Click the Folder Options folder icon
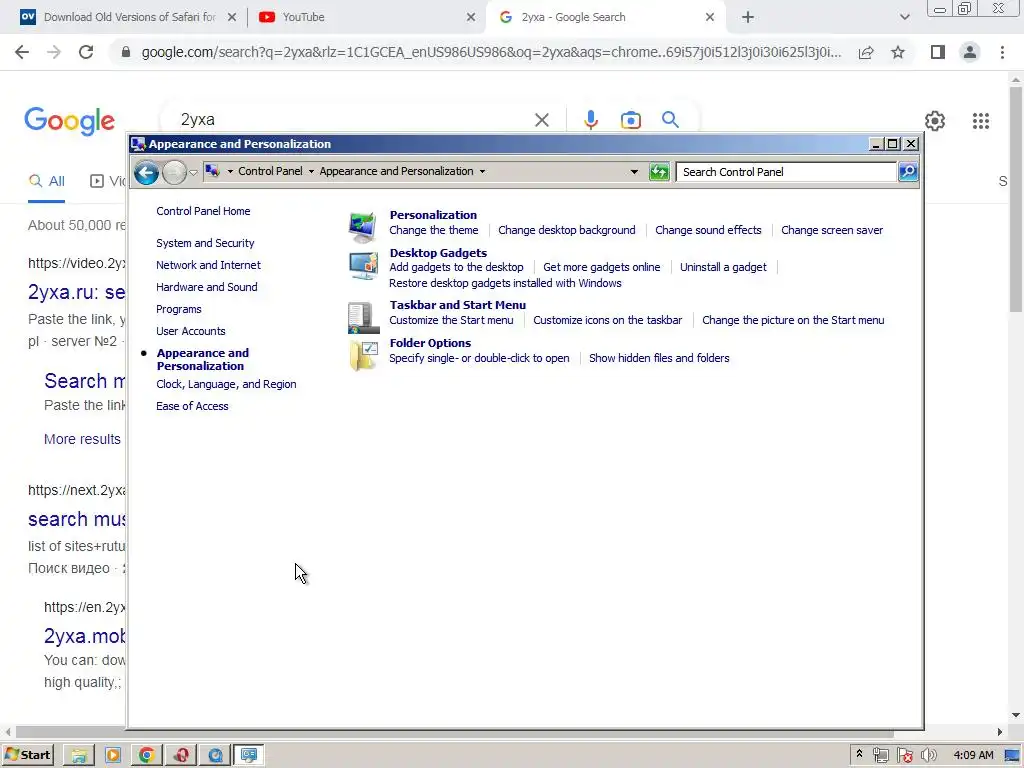1024x768 pixels. click(x=363, y=355)
